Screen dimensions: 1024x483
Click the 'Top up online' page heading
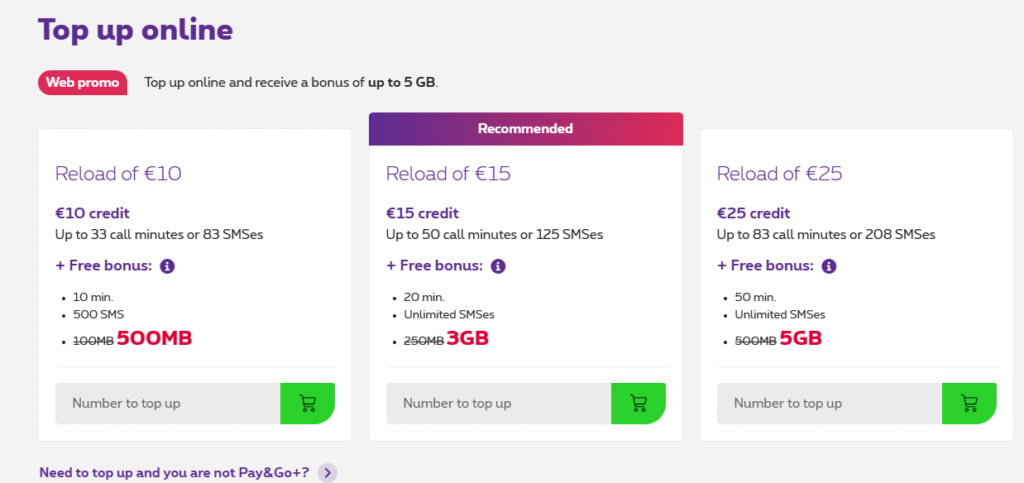pos(135,29)
